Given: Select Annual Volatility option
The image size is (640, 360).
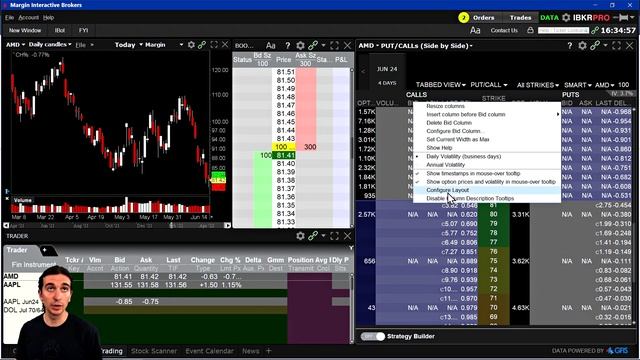Looking at the screenshot, I should coord(445,164).
